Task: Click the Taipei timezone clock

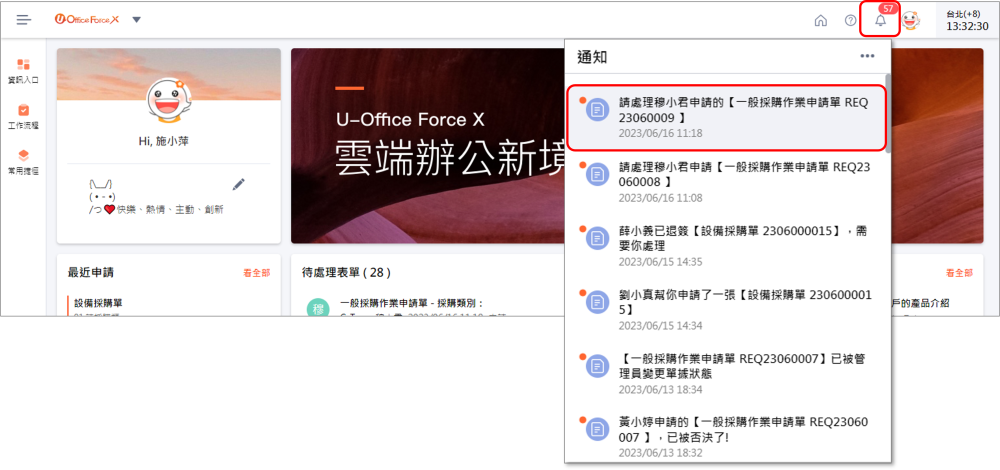Action: pyautogui.click(x=967, y=20)
